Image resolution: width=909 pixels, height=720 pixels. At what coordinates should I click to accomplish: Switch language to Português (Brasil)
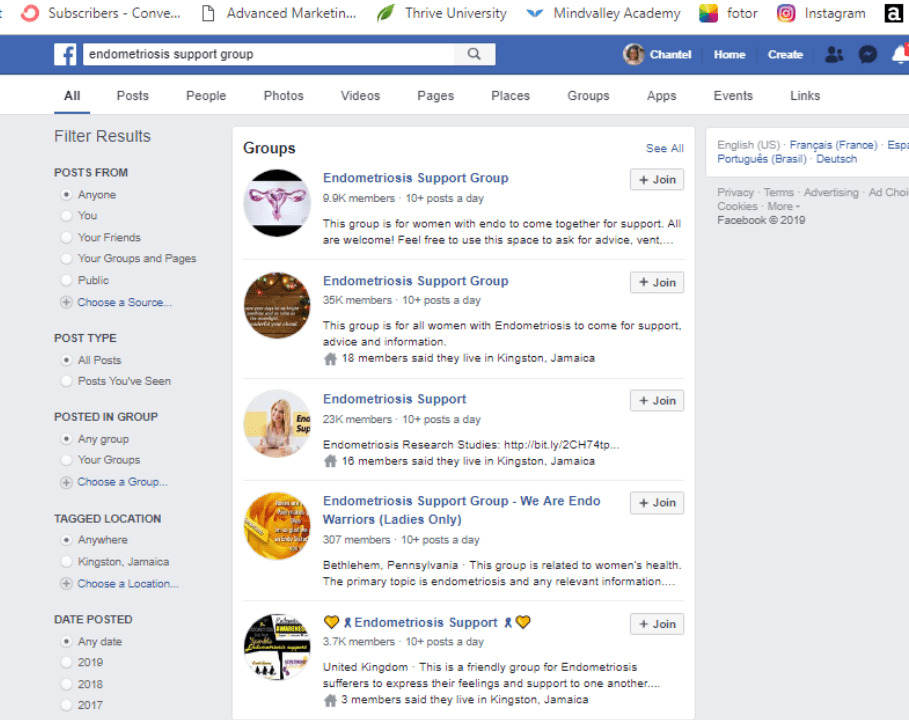click(762, 159)
